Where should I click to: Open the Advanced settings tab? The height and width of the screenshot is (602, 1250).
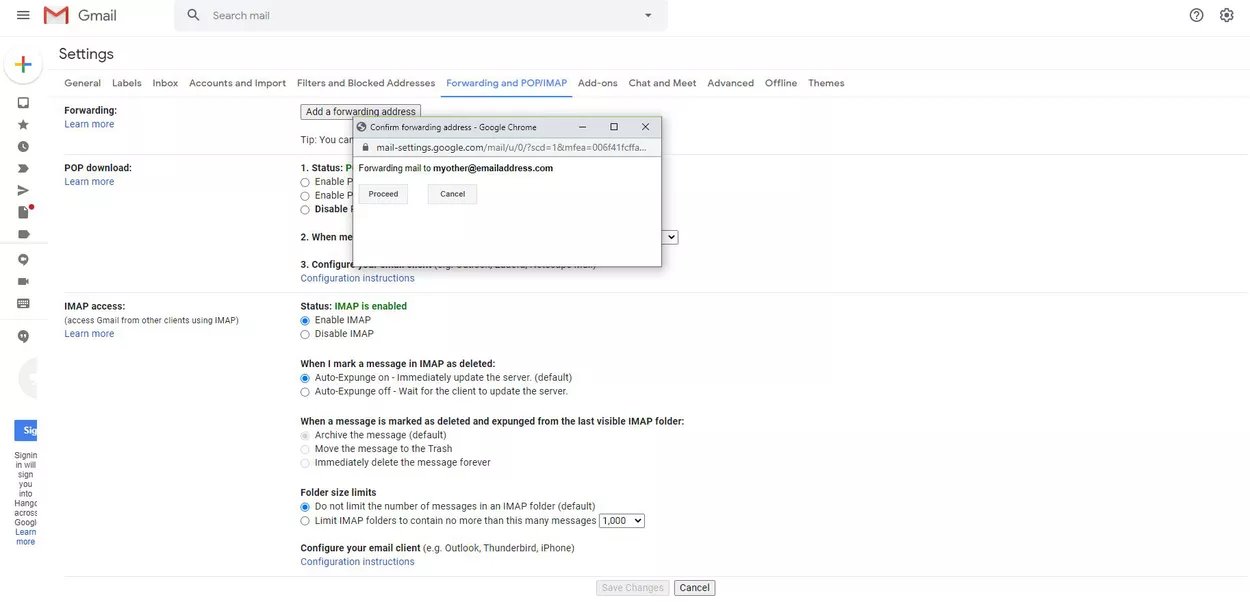pyautogui.click(x=730, y=83)
